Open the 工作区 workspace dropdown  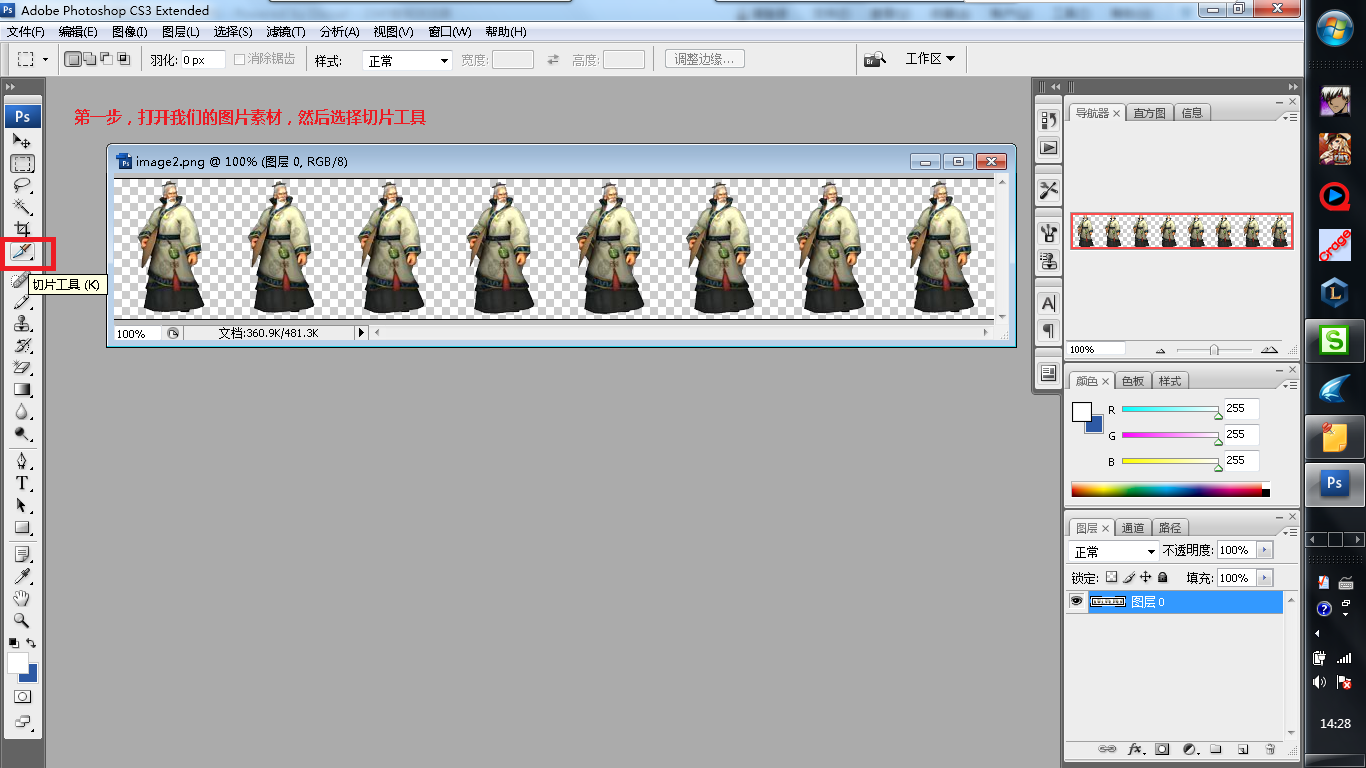(x=930, y=59)
